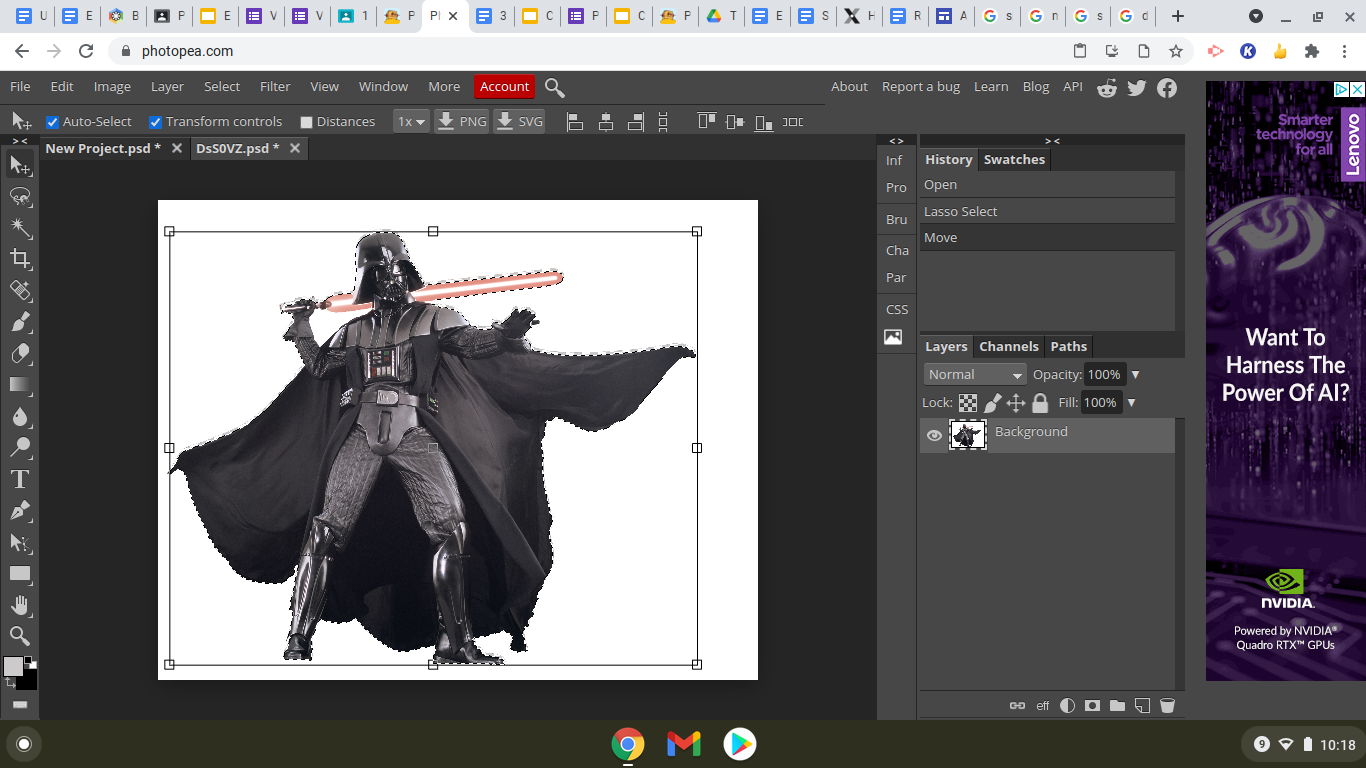Export as PNG button
The width and height of the screenshot is (1366, 768).
click(462, 122)
